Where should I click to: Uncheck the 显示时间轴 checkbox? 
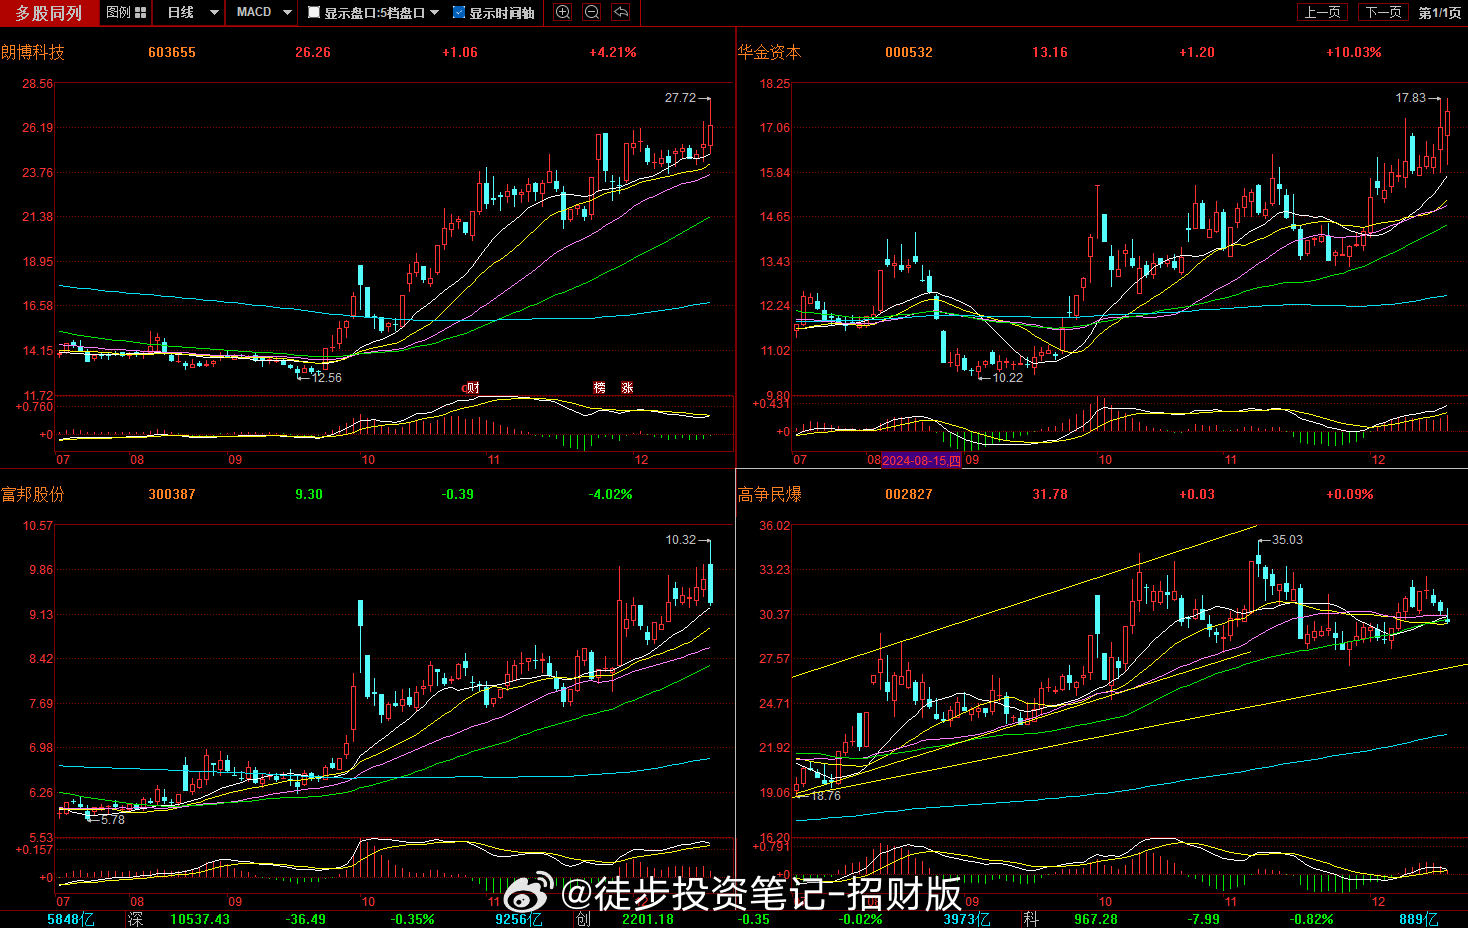459,13
